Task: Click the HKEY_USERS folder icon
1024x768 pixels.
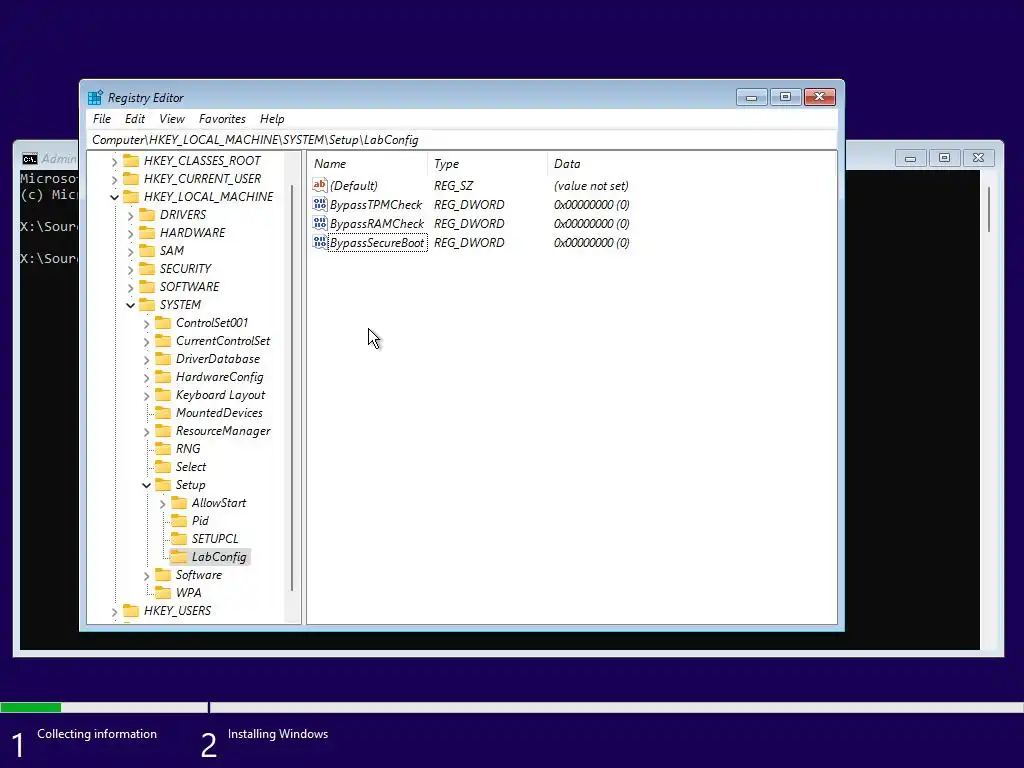Action: (131, 611)
